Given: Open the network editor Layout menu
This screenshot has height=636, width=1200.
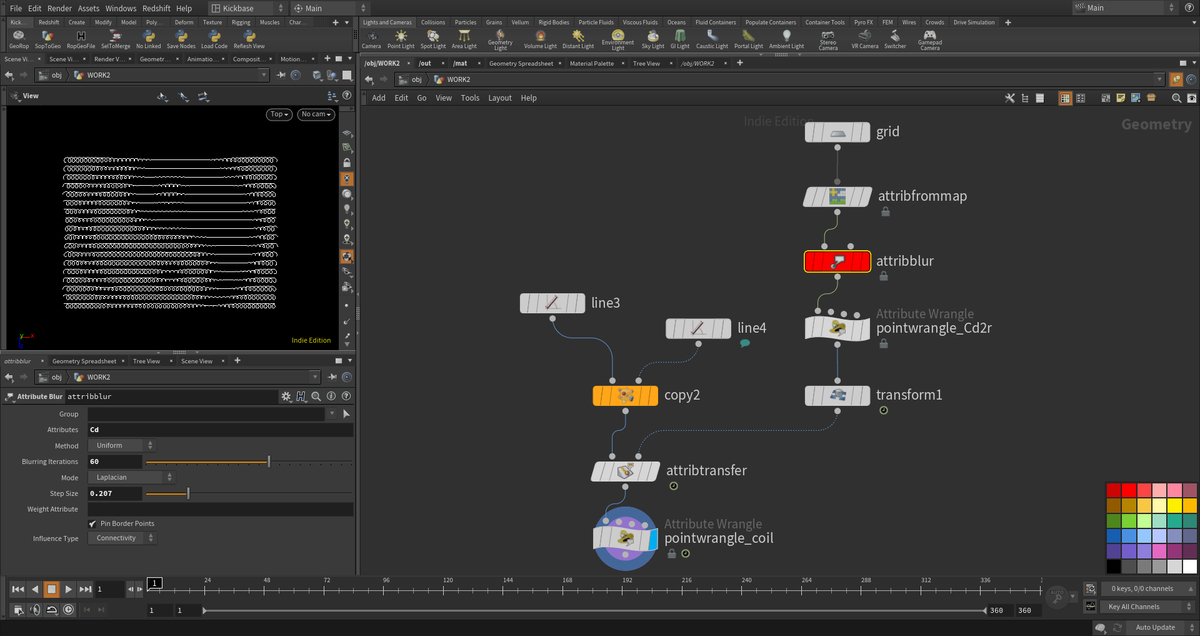Looking at the screenshot, I should pyautogui.click(x=500, y=98).
